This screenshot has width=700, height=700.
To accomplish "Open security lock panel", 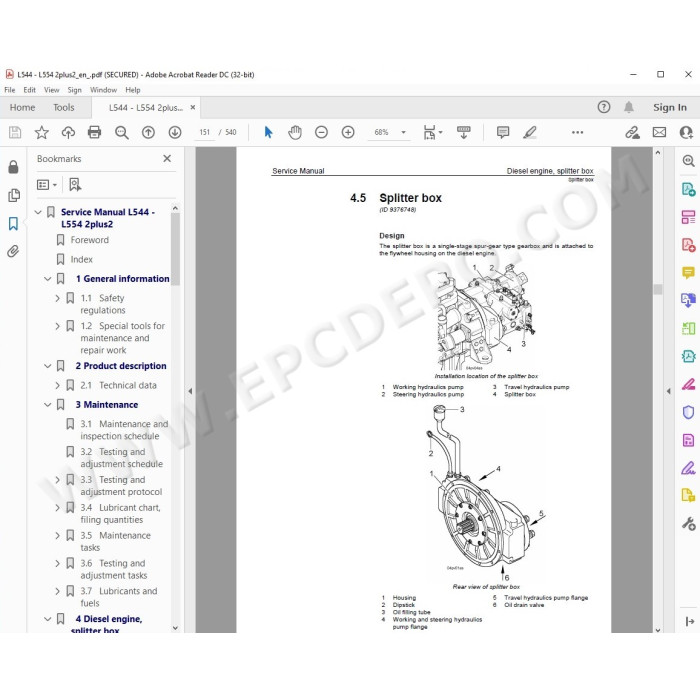I will tap(13, 167).
